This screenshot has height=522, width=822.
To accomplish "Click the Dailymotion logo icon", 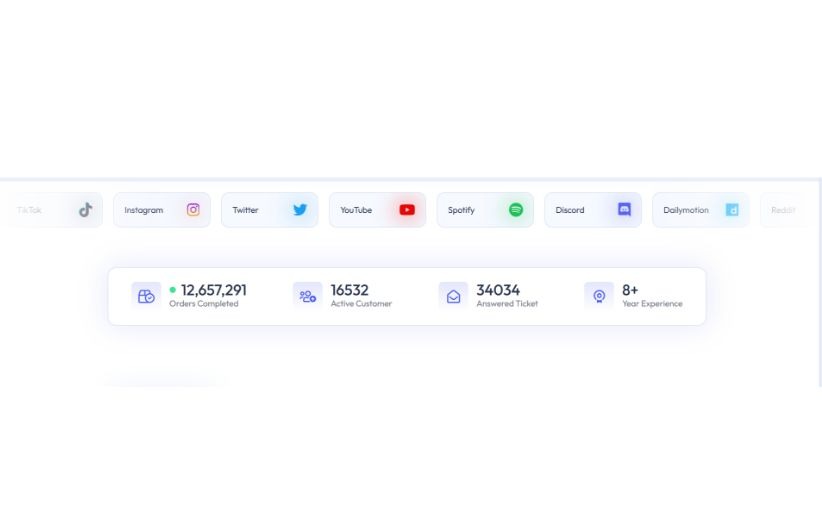I will [732, 210].
